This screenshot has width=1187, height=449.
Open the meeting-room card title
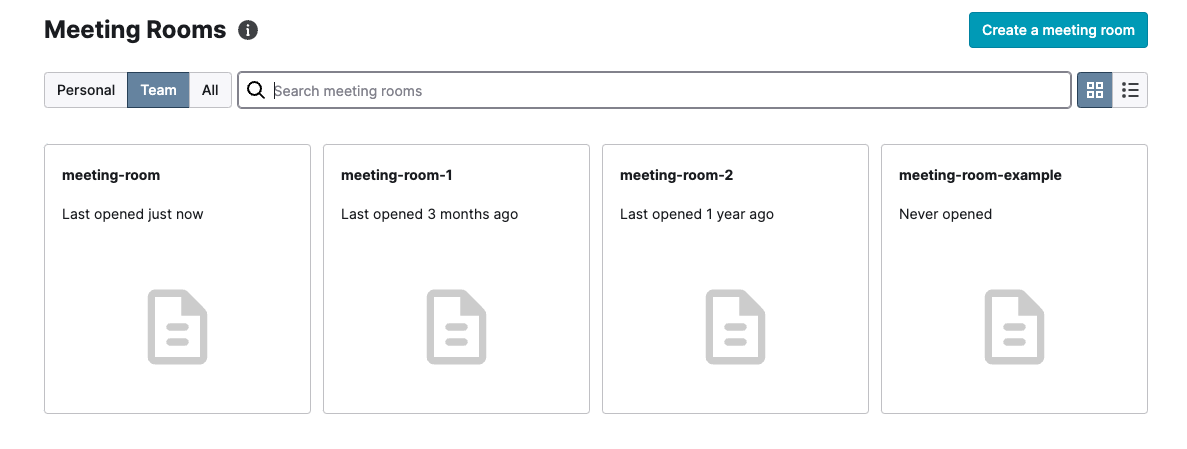[111, 175]
